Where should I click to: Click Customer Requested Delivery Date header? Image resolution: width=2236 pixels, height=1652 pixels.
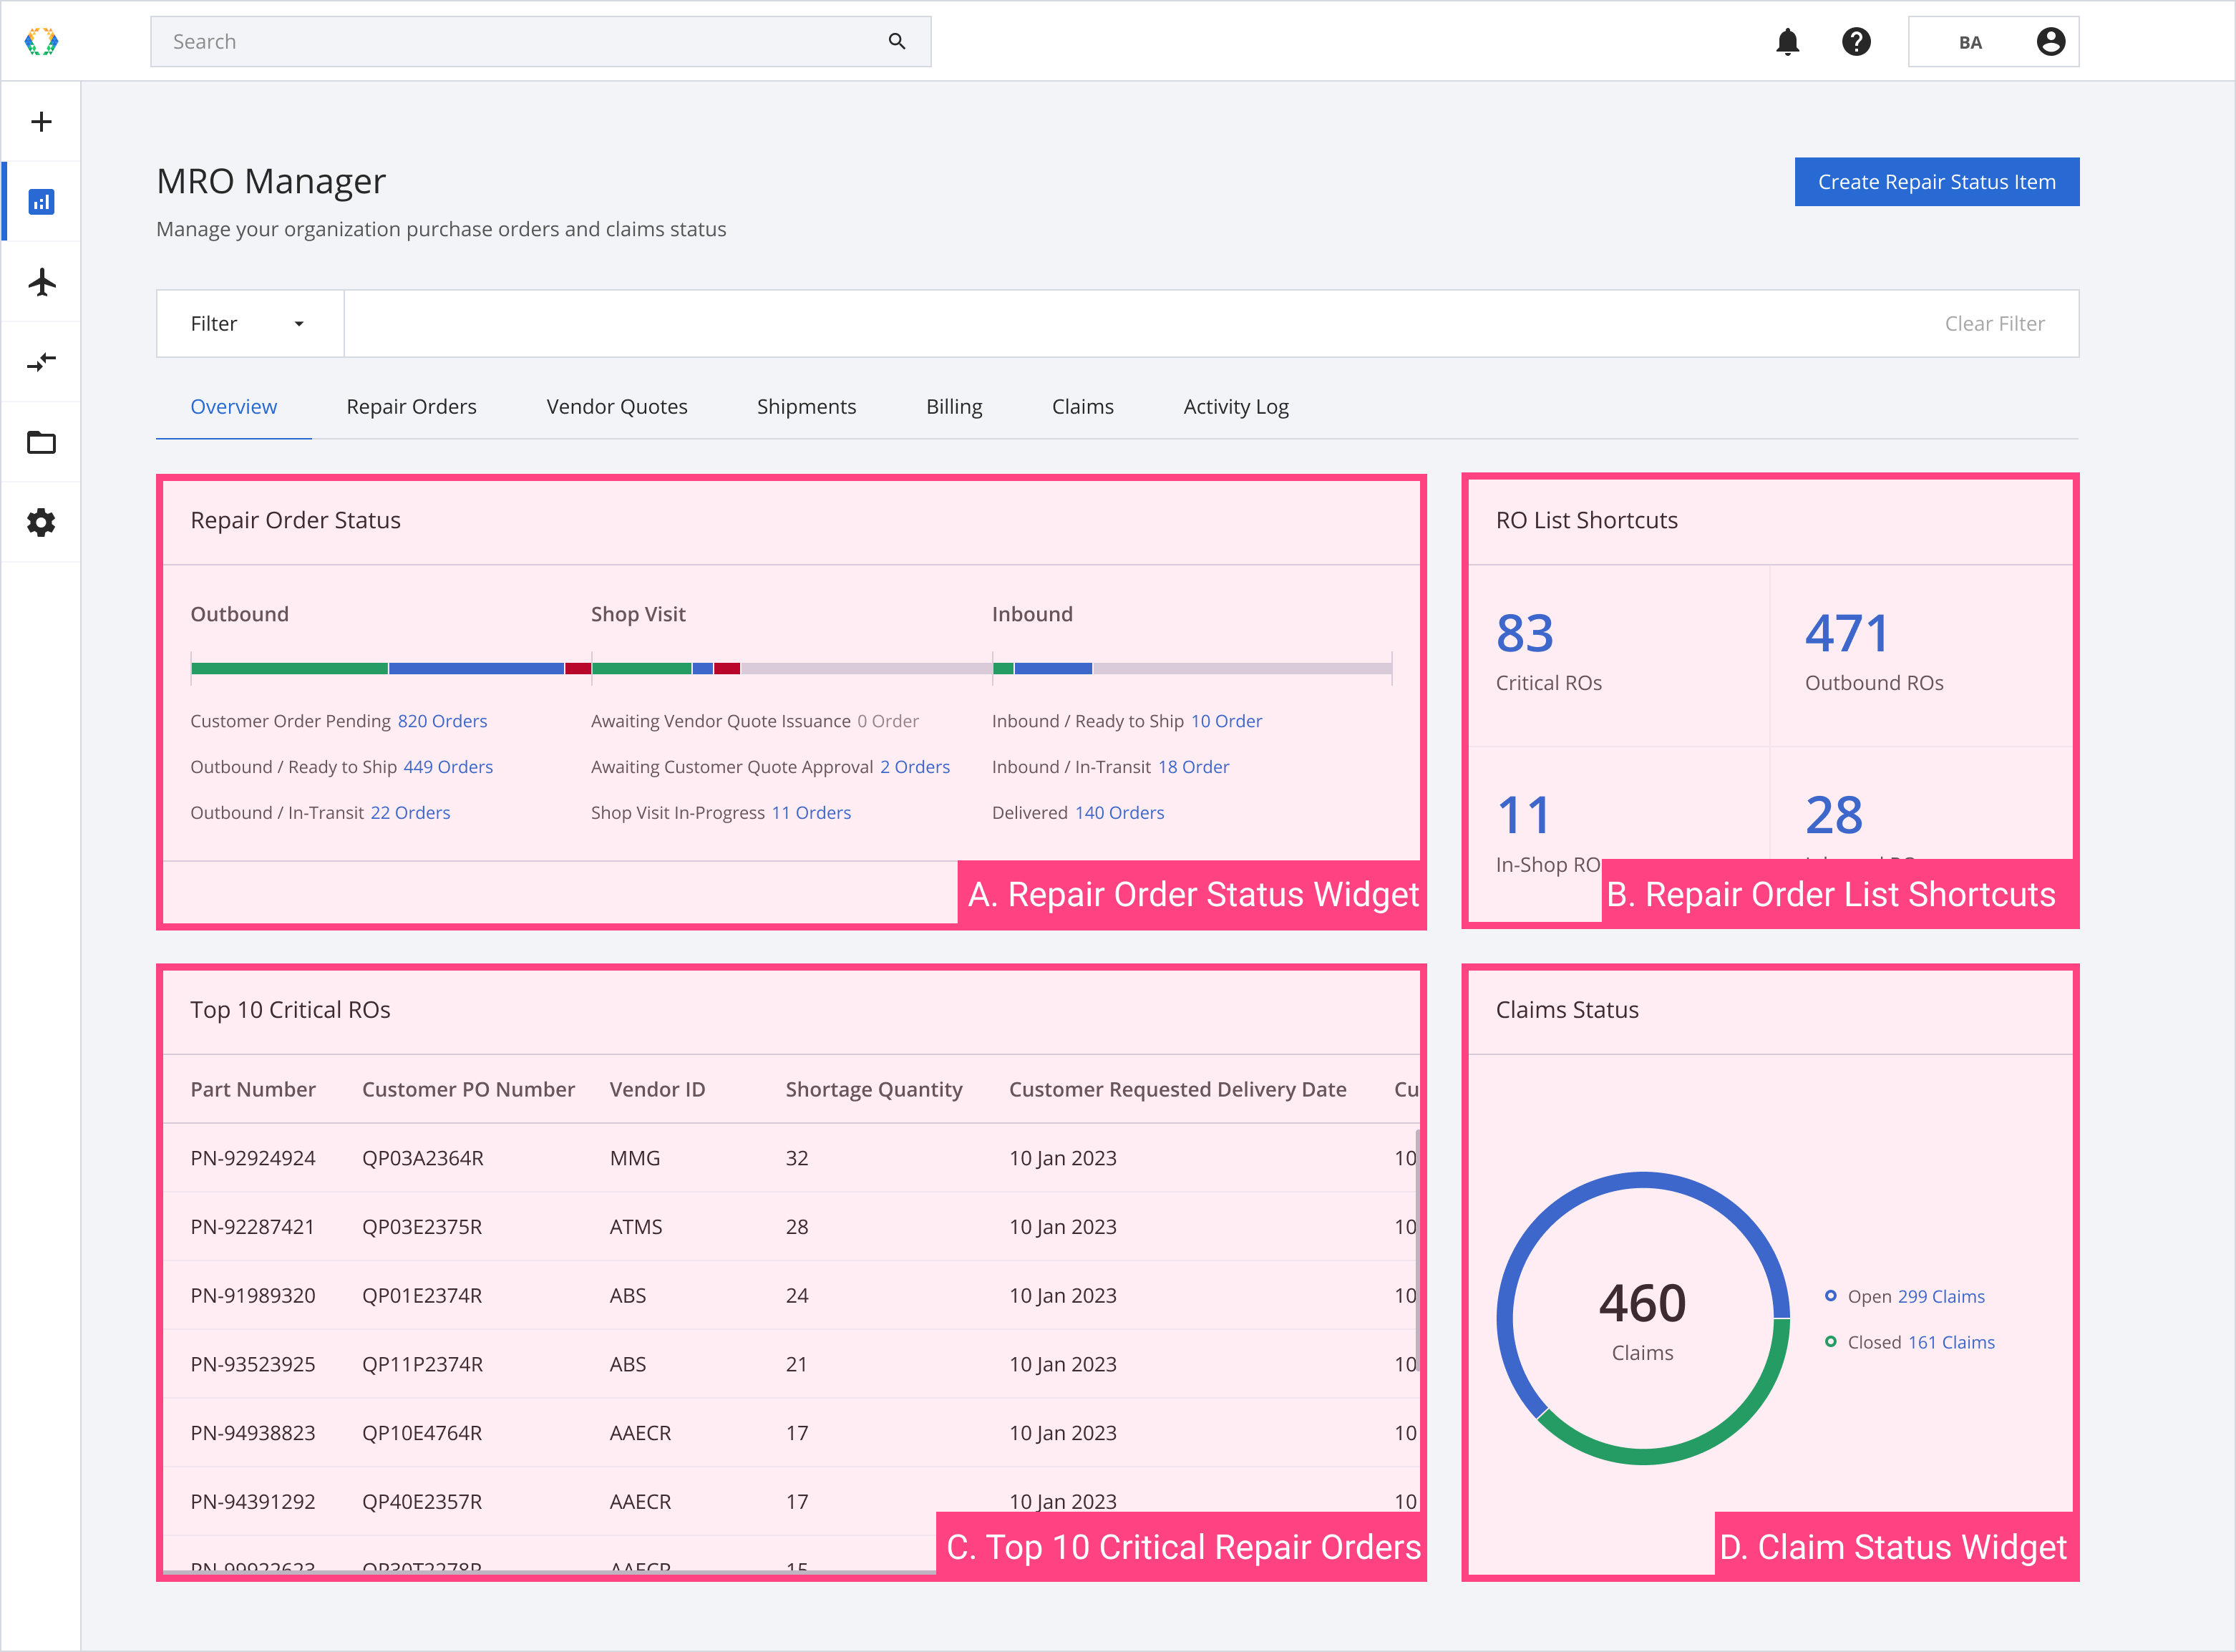[x=1177, y=1089]
